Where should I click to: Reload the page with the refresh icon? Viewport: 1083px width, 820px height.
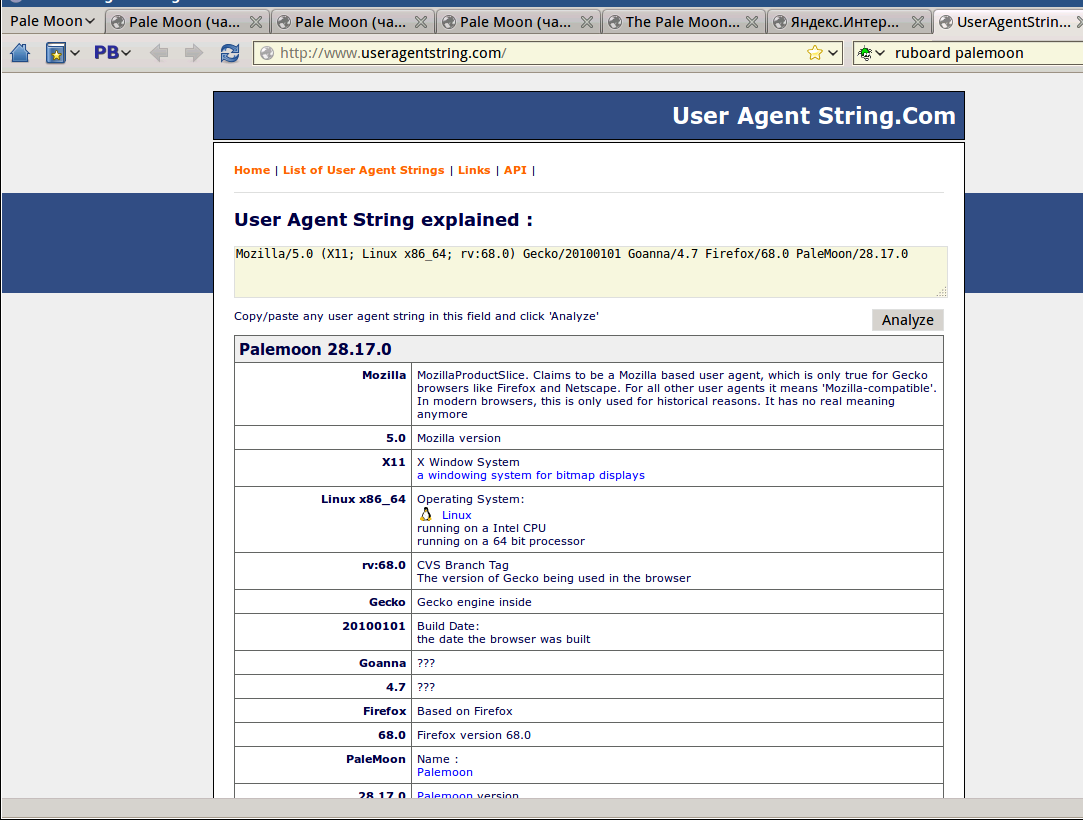[x=230, y=53]
